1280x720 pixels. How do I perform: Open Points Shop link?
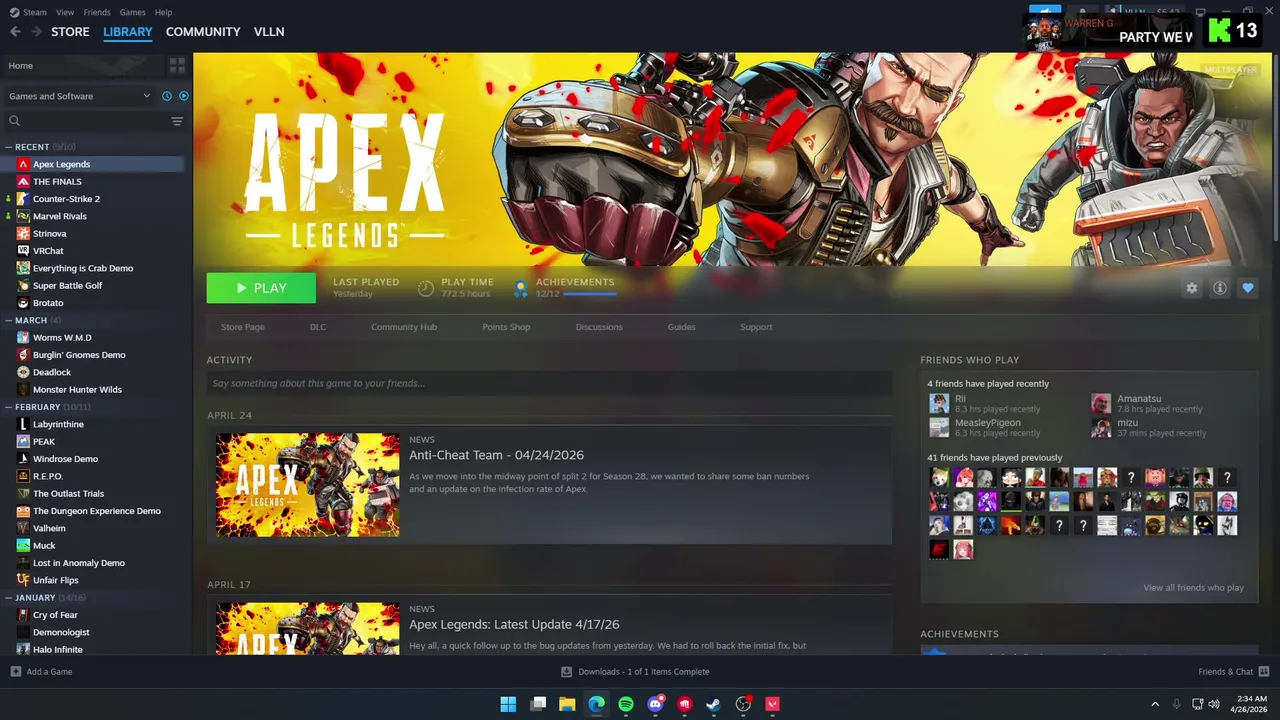(506, 327)
